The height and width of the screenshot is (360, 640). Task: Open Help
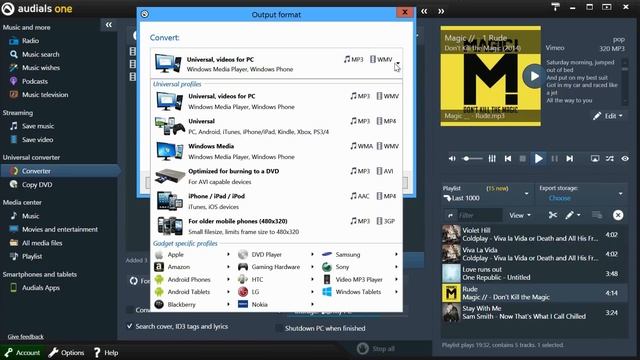(106, 353)
